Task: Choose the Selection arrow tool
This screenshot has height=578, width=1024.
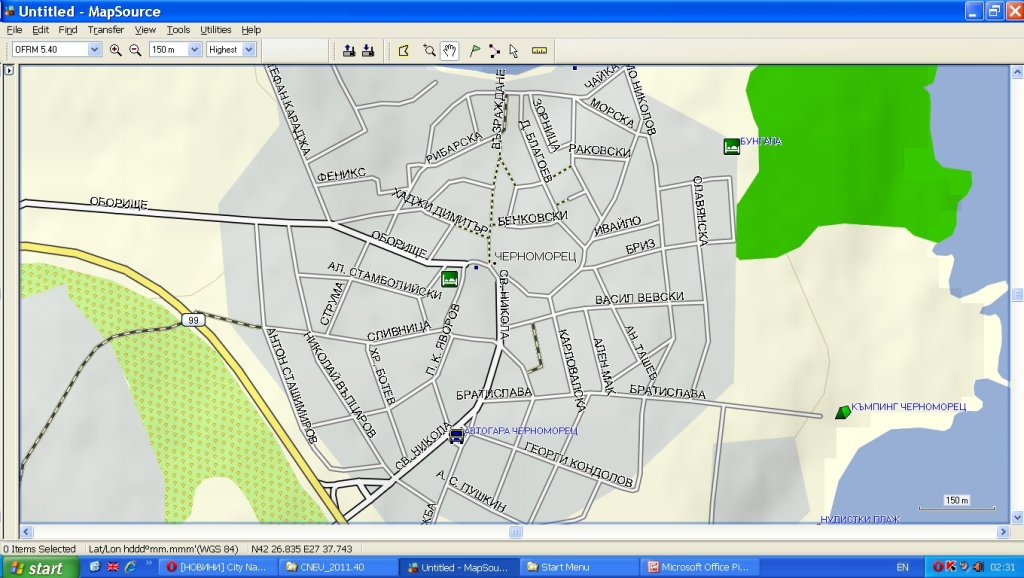Action: coord(513,49)
